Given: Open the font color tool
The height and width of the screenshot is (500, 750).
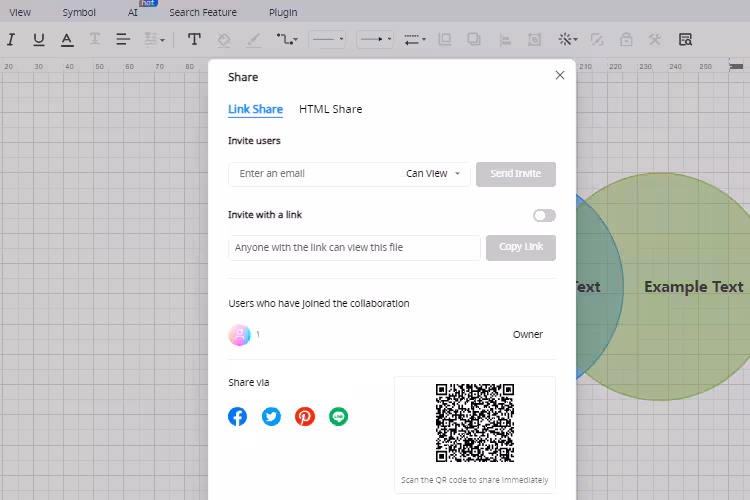Looking at the screenshot, I should coord(67,39).
